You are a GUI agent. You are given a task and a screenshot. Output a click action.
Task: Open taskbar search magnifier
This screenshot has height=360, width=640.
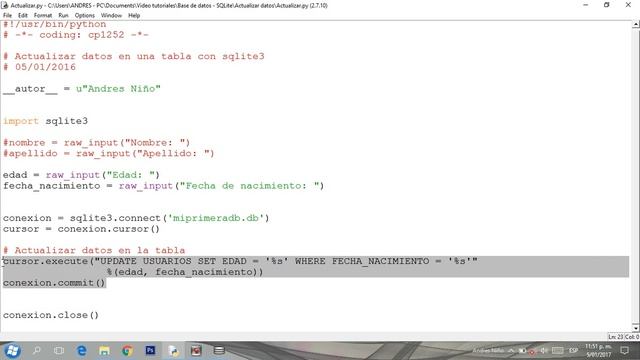pos(37,350)
